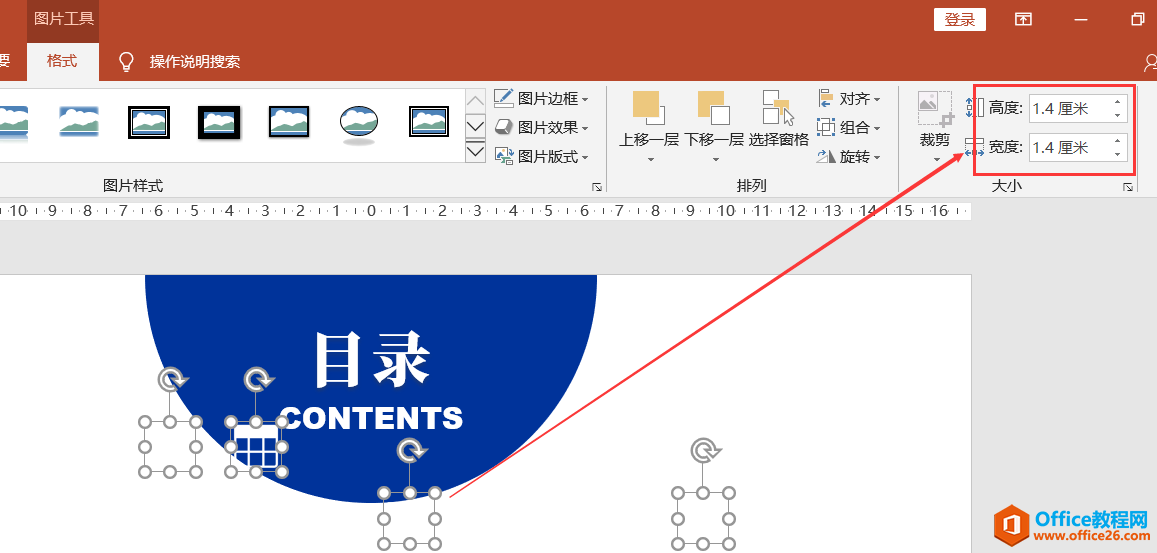The height and width of the screenshot is (553, 1157).
Task: Decrease the 宽度 width value with down stepper
Action: [1118, 154]
